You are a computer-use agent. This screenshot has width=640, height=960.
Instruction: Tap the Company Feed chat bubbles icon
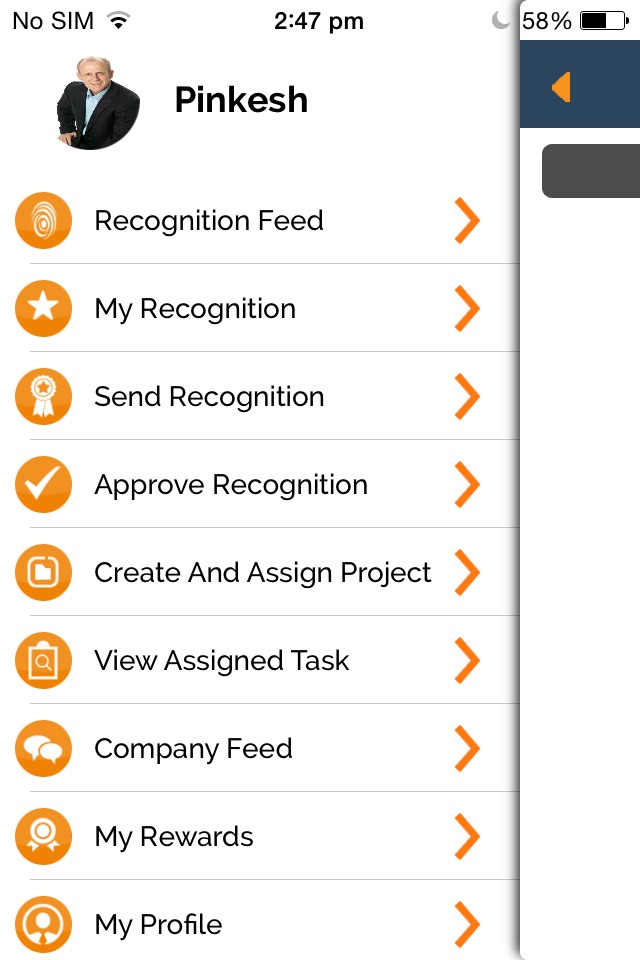click(43, 748)
